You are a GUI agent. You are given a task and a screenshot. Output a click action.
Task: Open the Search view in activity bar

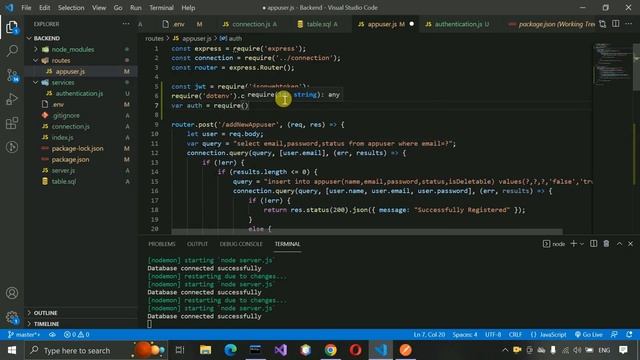tap(12, 51)
